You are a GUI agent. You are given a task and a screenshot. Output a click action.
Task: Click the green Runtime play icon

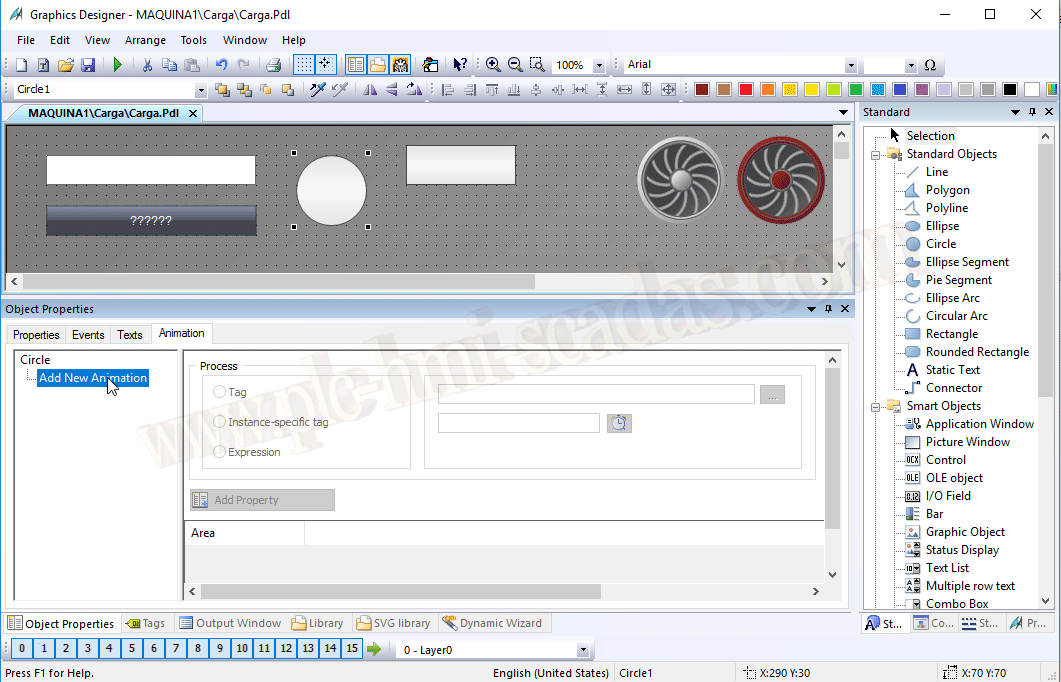(x=118, y=65)
